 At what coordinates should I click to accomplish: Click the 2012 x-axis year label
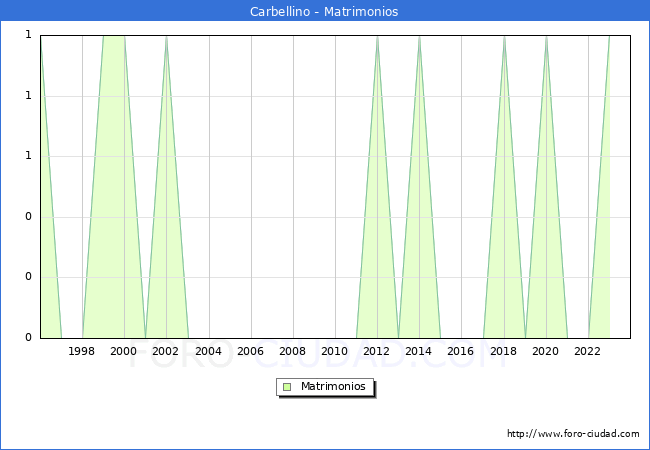377,351
